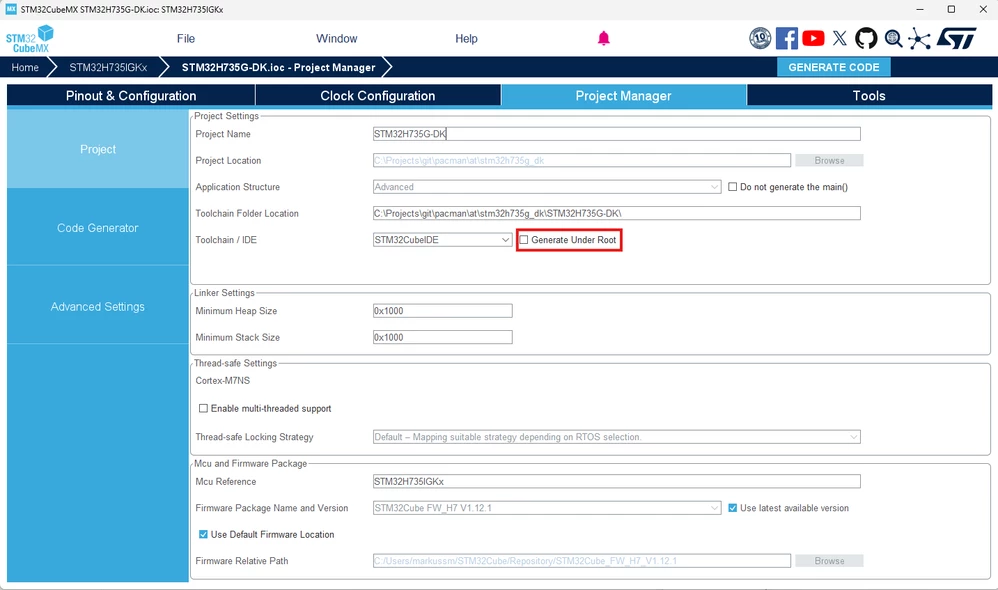This screenshot has width=998, height=590.
Task: Go to Home breadcrumb
Action: coord(25,67)
